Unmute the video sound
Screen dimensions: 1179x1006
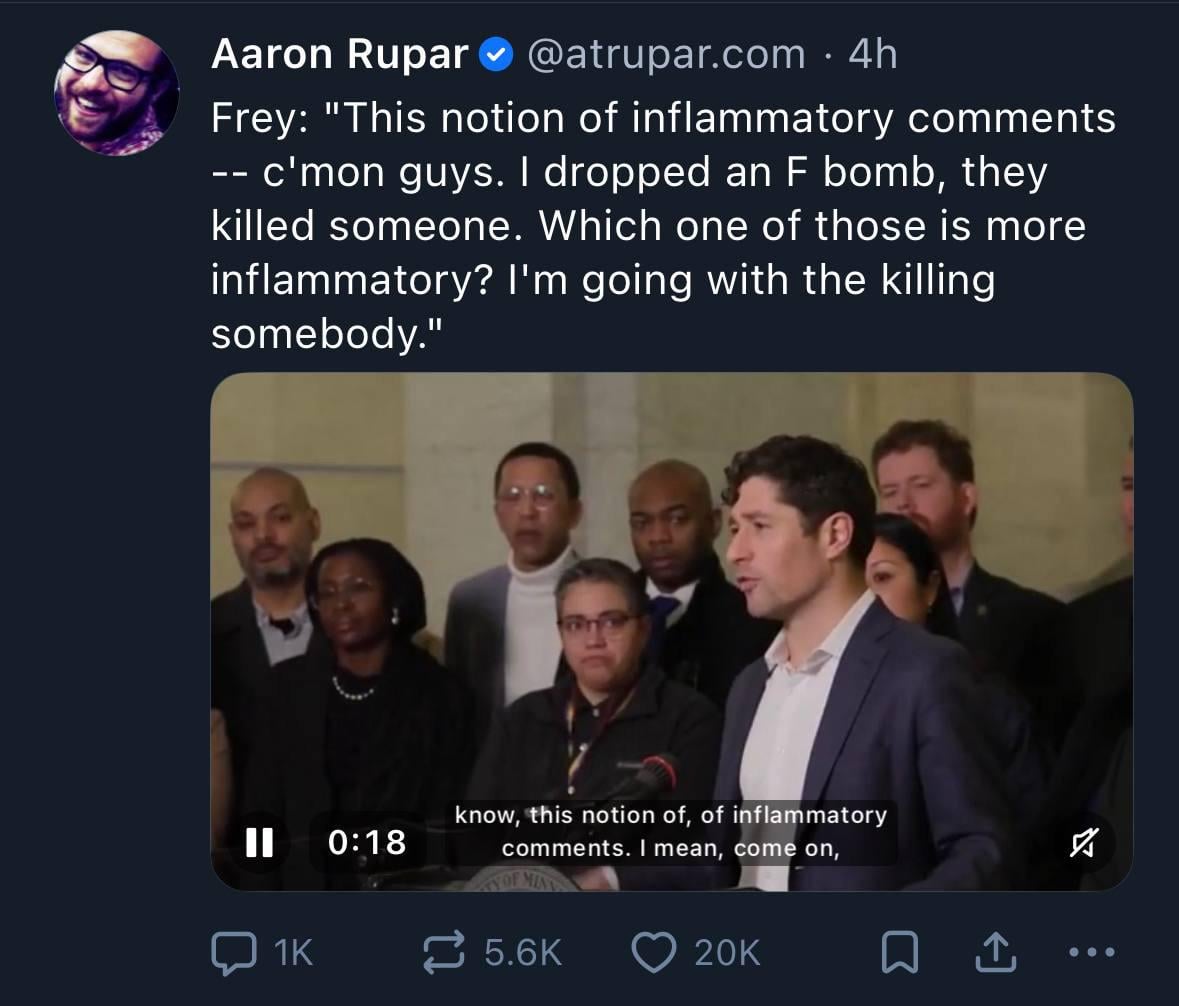tap(1085, 842)
